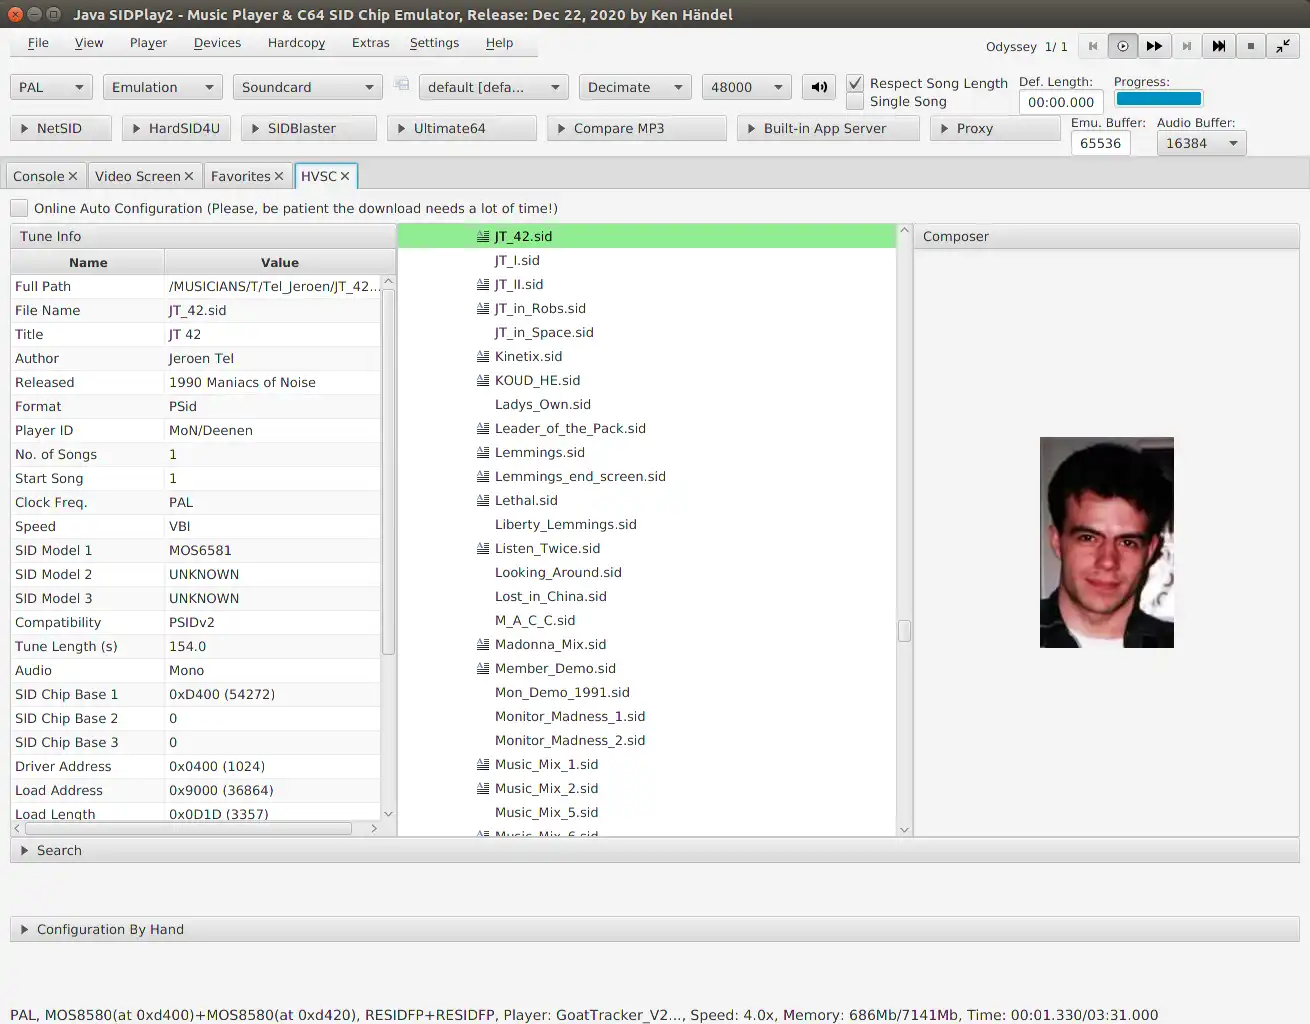Select Kinetix.sid from the song list
Screen dimensions: 1310x1024
coord(528,356)
